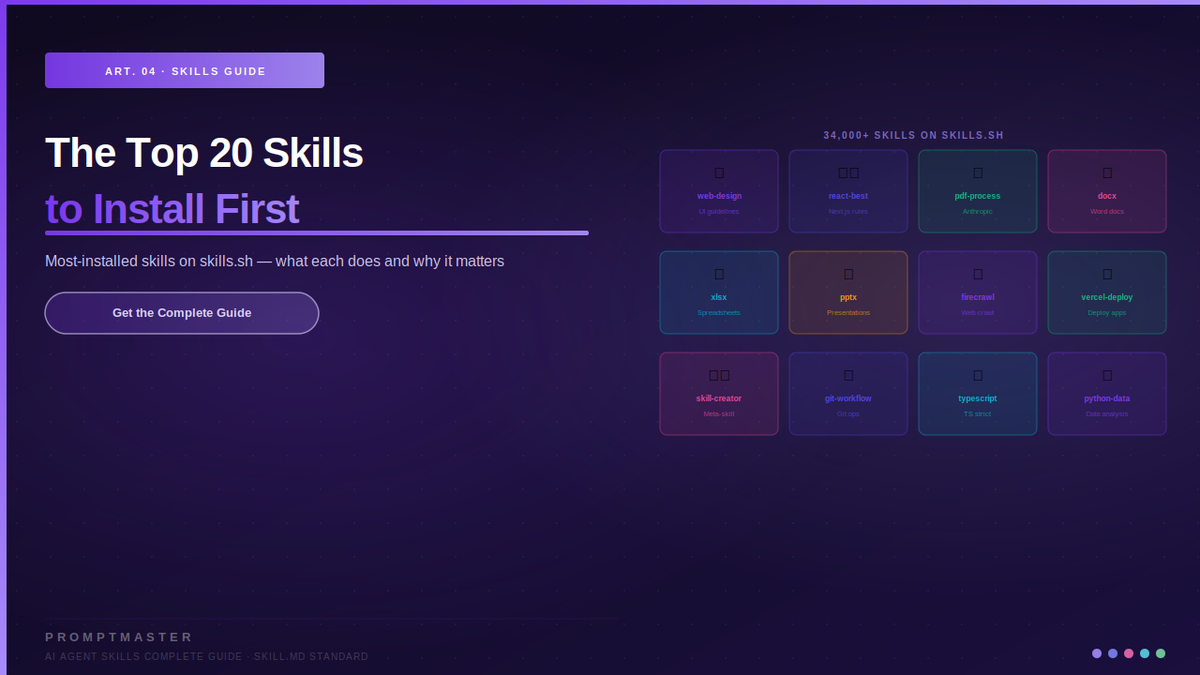Open the skill-creator skill card
The image size is (1200, 675).
point(719,393)
